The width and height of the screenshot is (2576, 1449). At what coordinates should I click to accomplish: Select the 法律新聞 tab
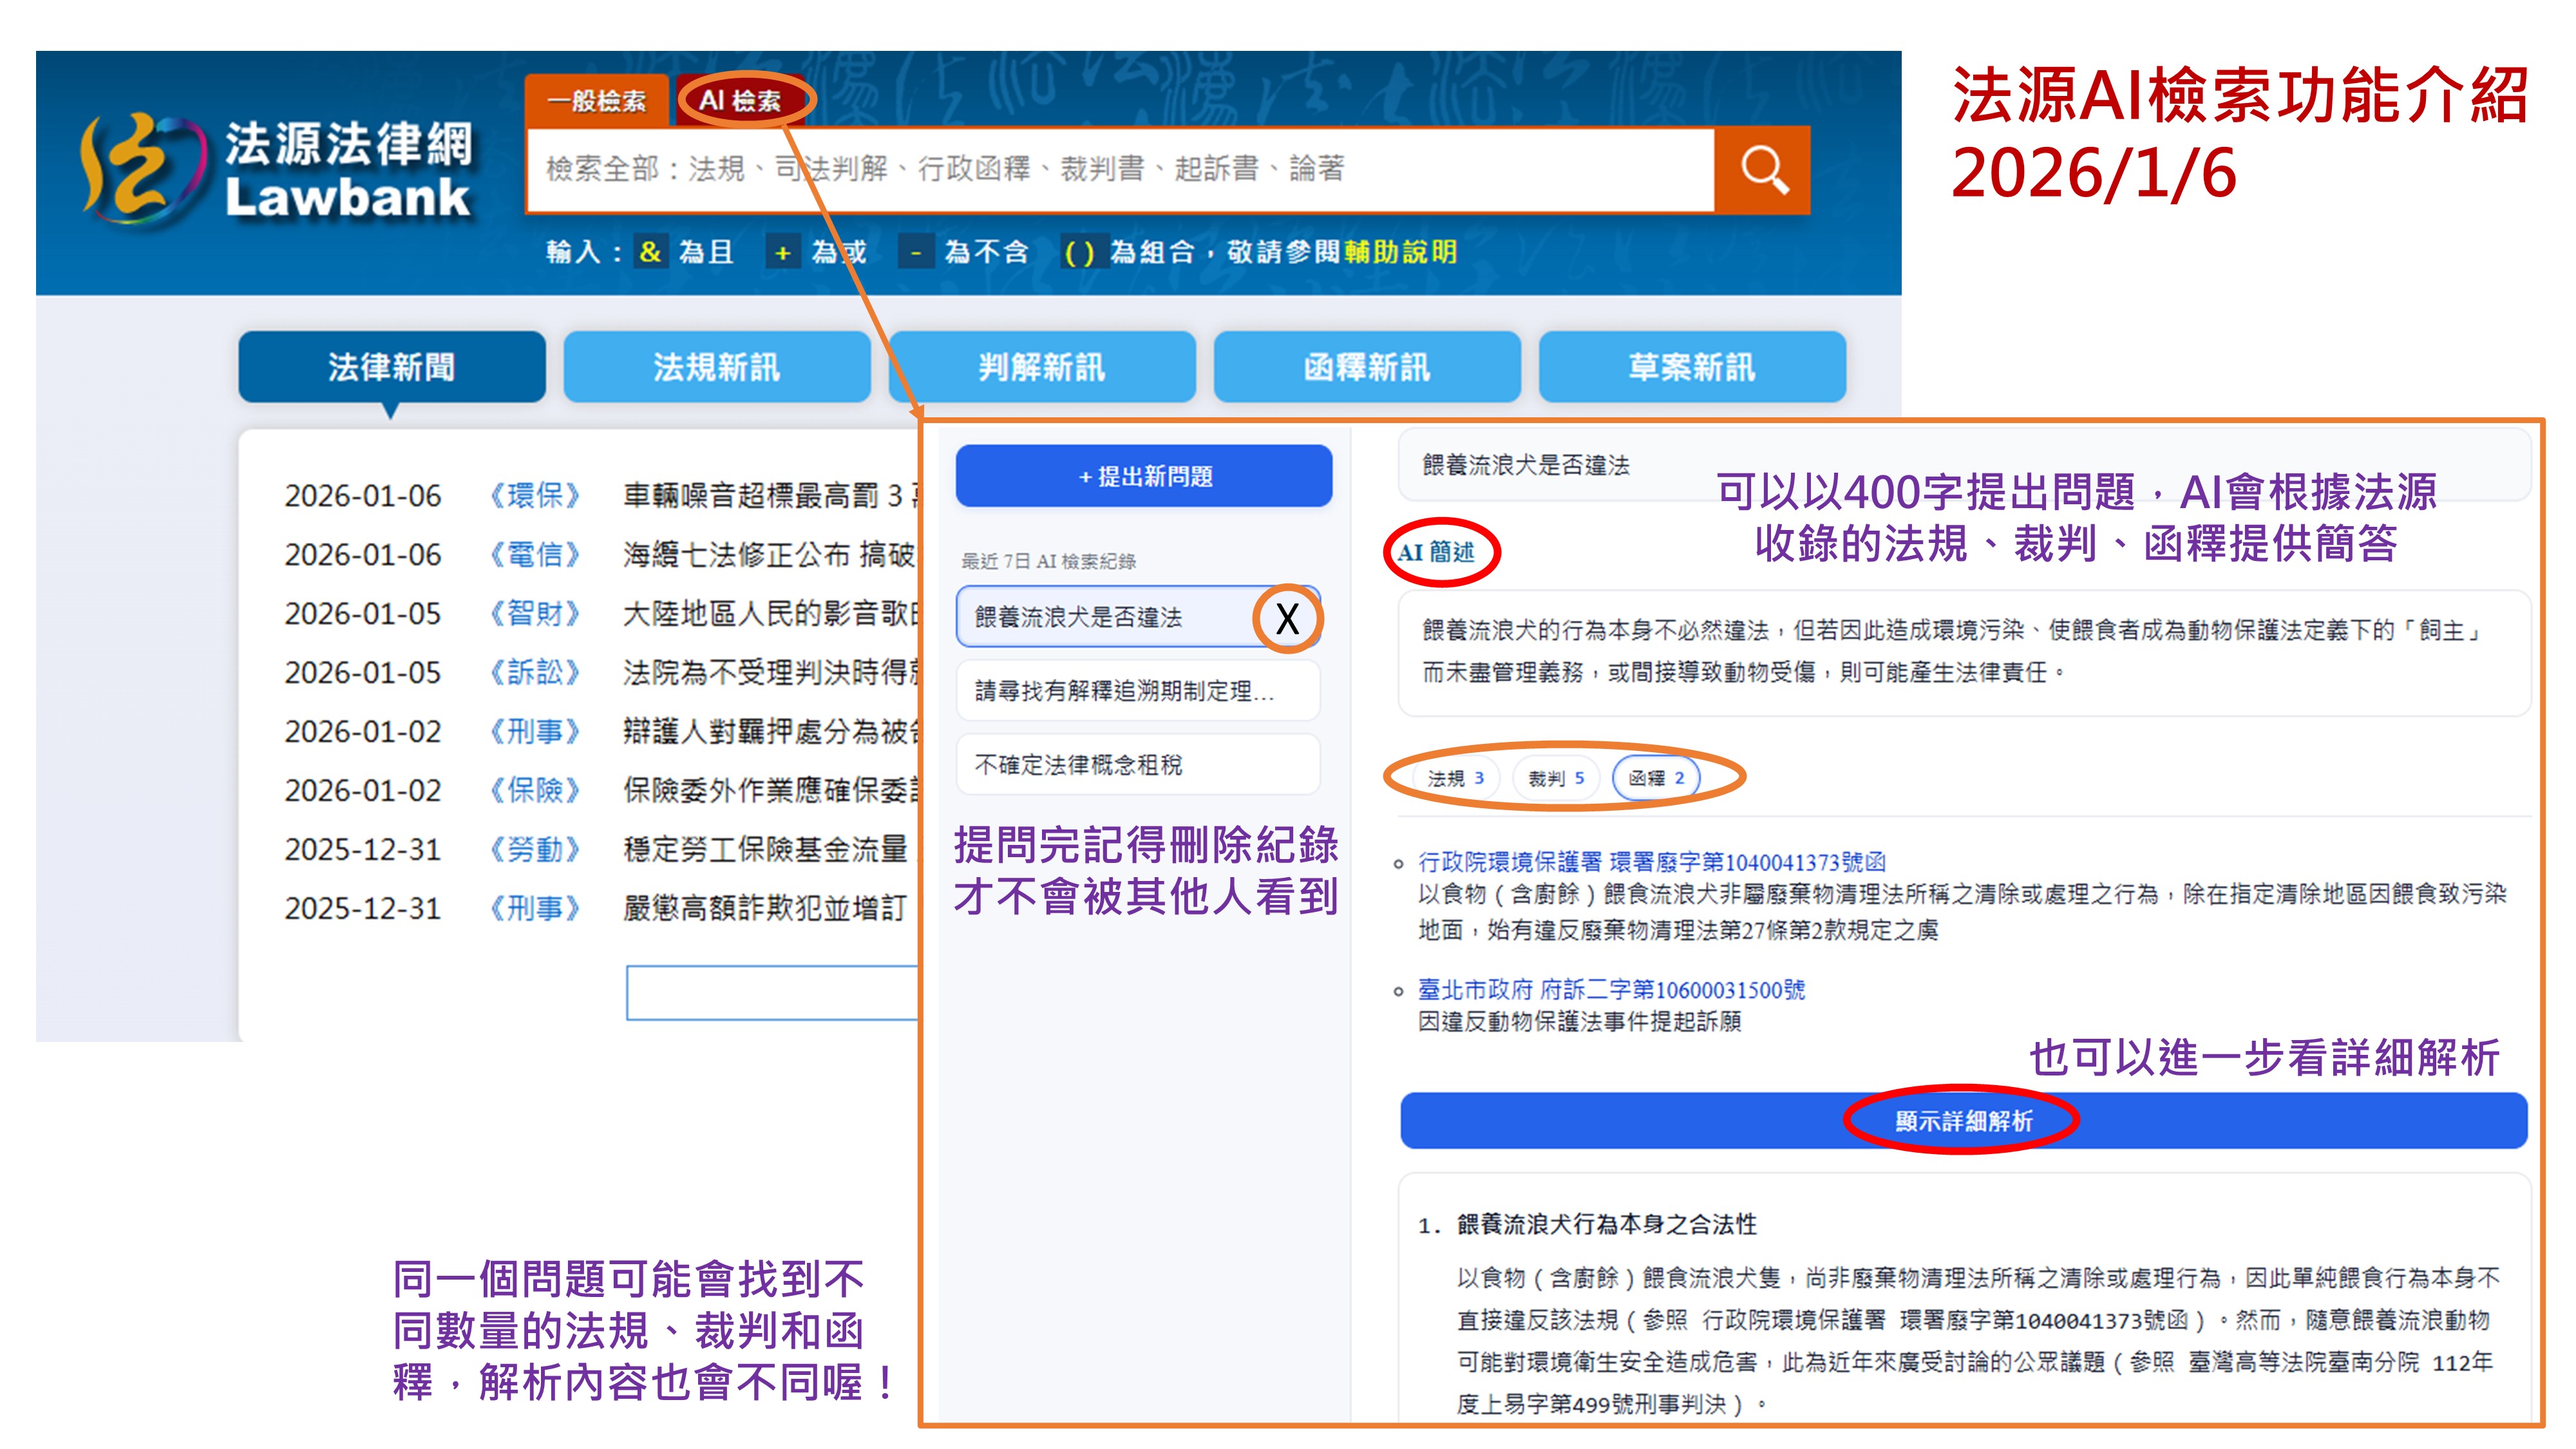click(391, 367)
